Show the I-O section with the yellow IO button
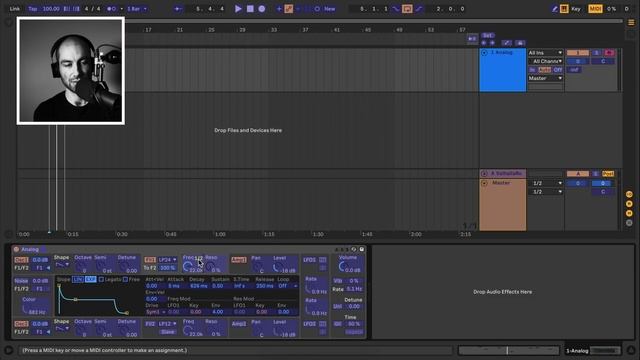This screenshot has height=360, width=640. click(629, 195)
